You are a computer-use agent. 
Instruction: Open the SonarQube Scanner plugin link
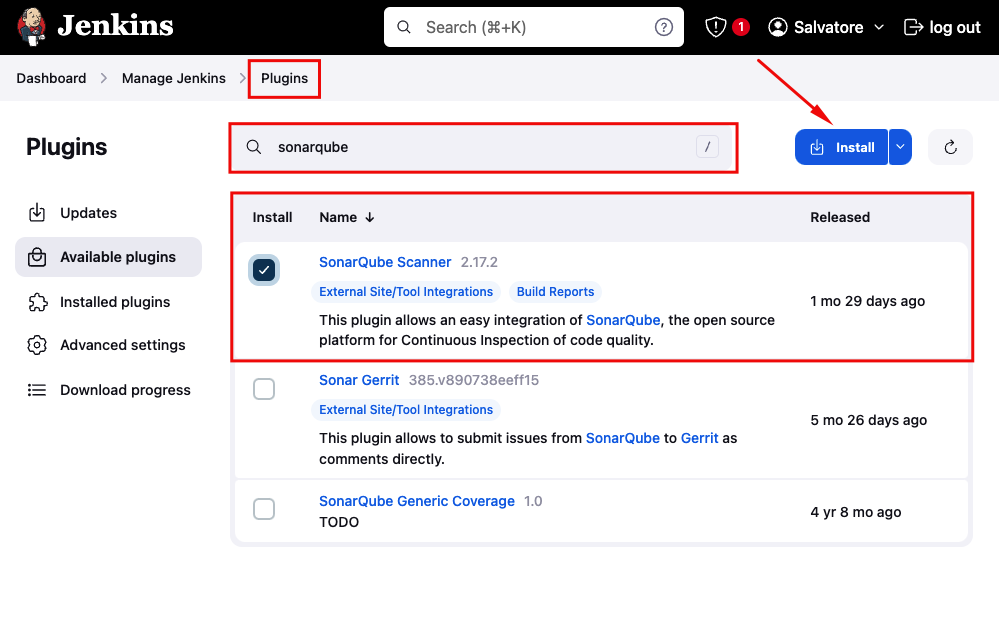click(385, 262)
